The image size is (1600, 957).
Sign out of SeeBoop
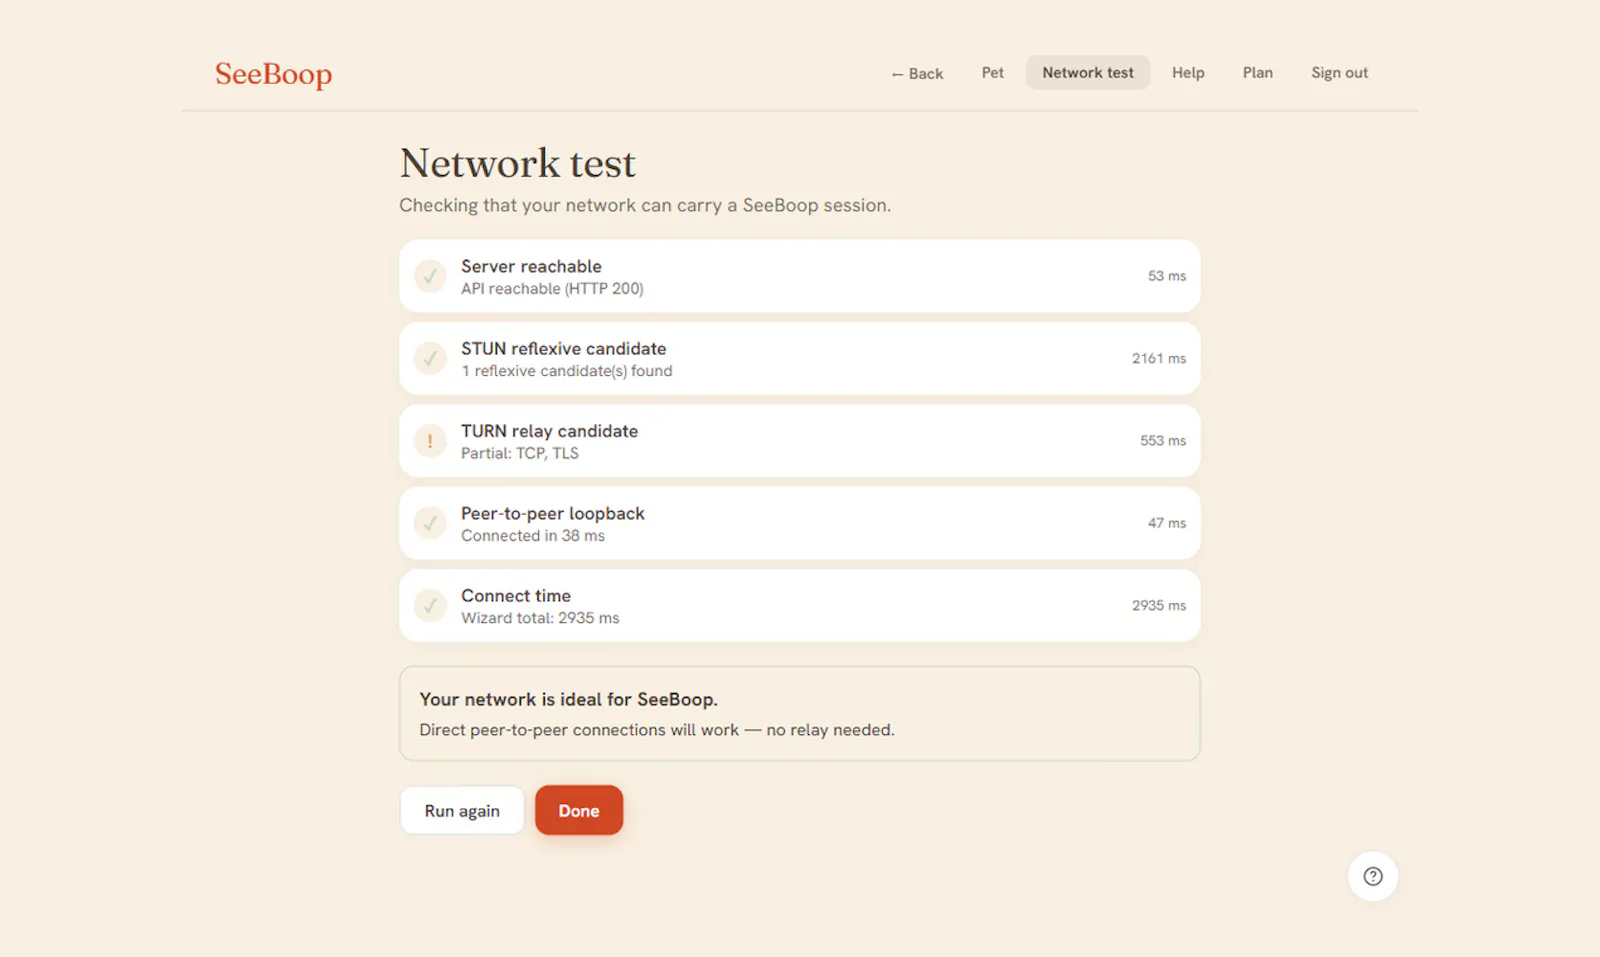[1339, 73]
